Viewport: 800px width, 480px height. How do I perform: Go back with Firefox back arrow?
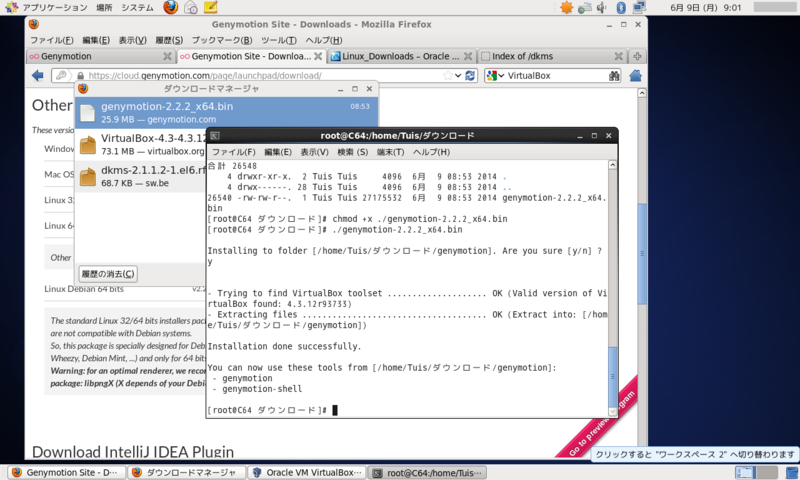tap(38, 75)
